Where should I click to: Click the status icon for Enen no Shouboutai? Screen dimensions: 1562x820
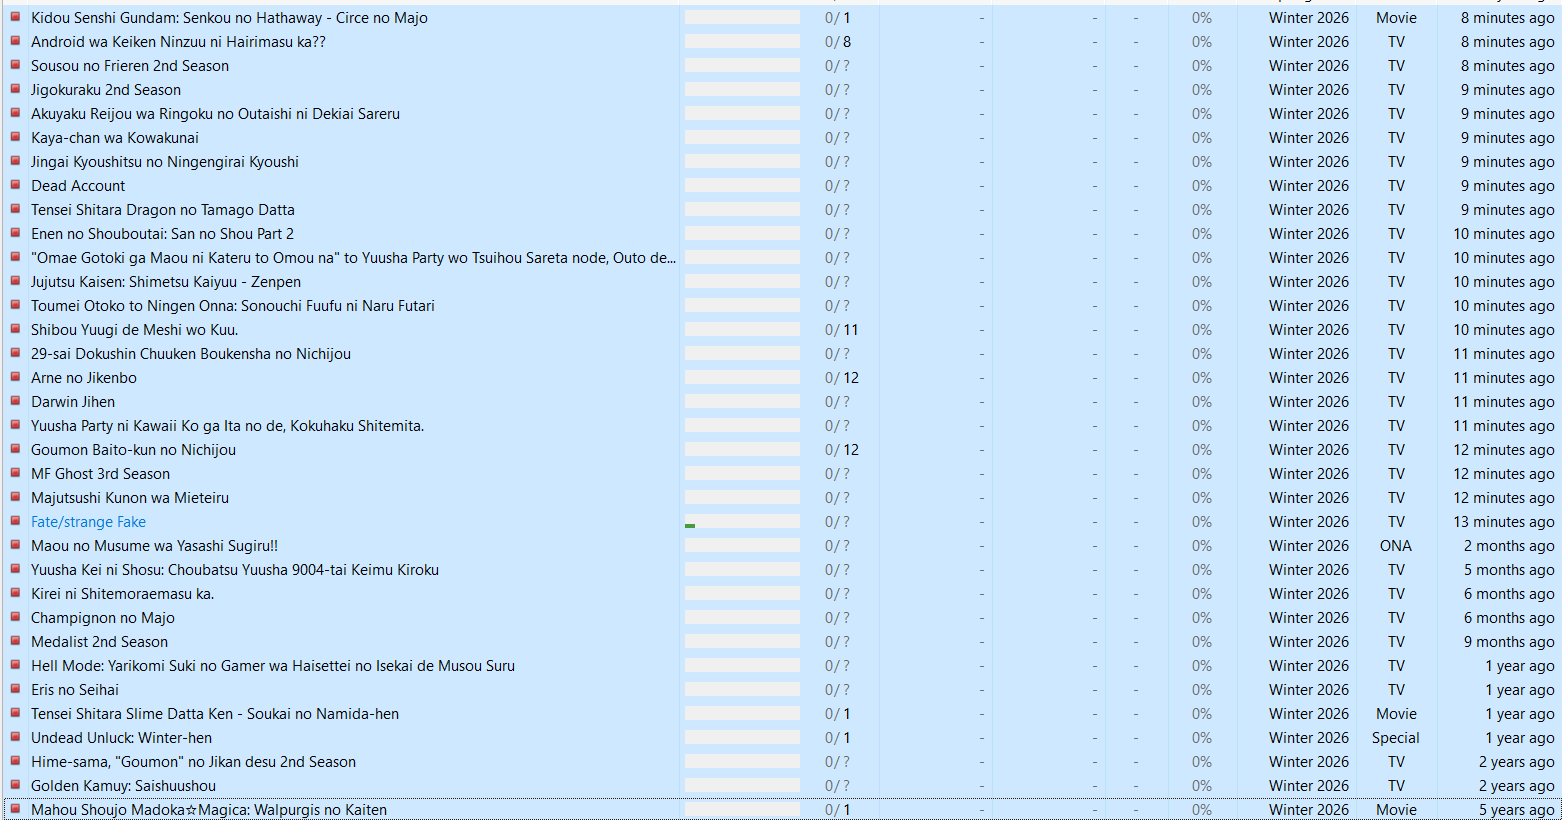(15, 233)
